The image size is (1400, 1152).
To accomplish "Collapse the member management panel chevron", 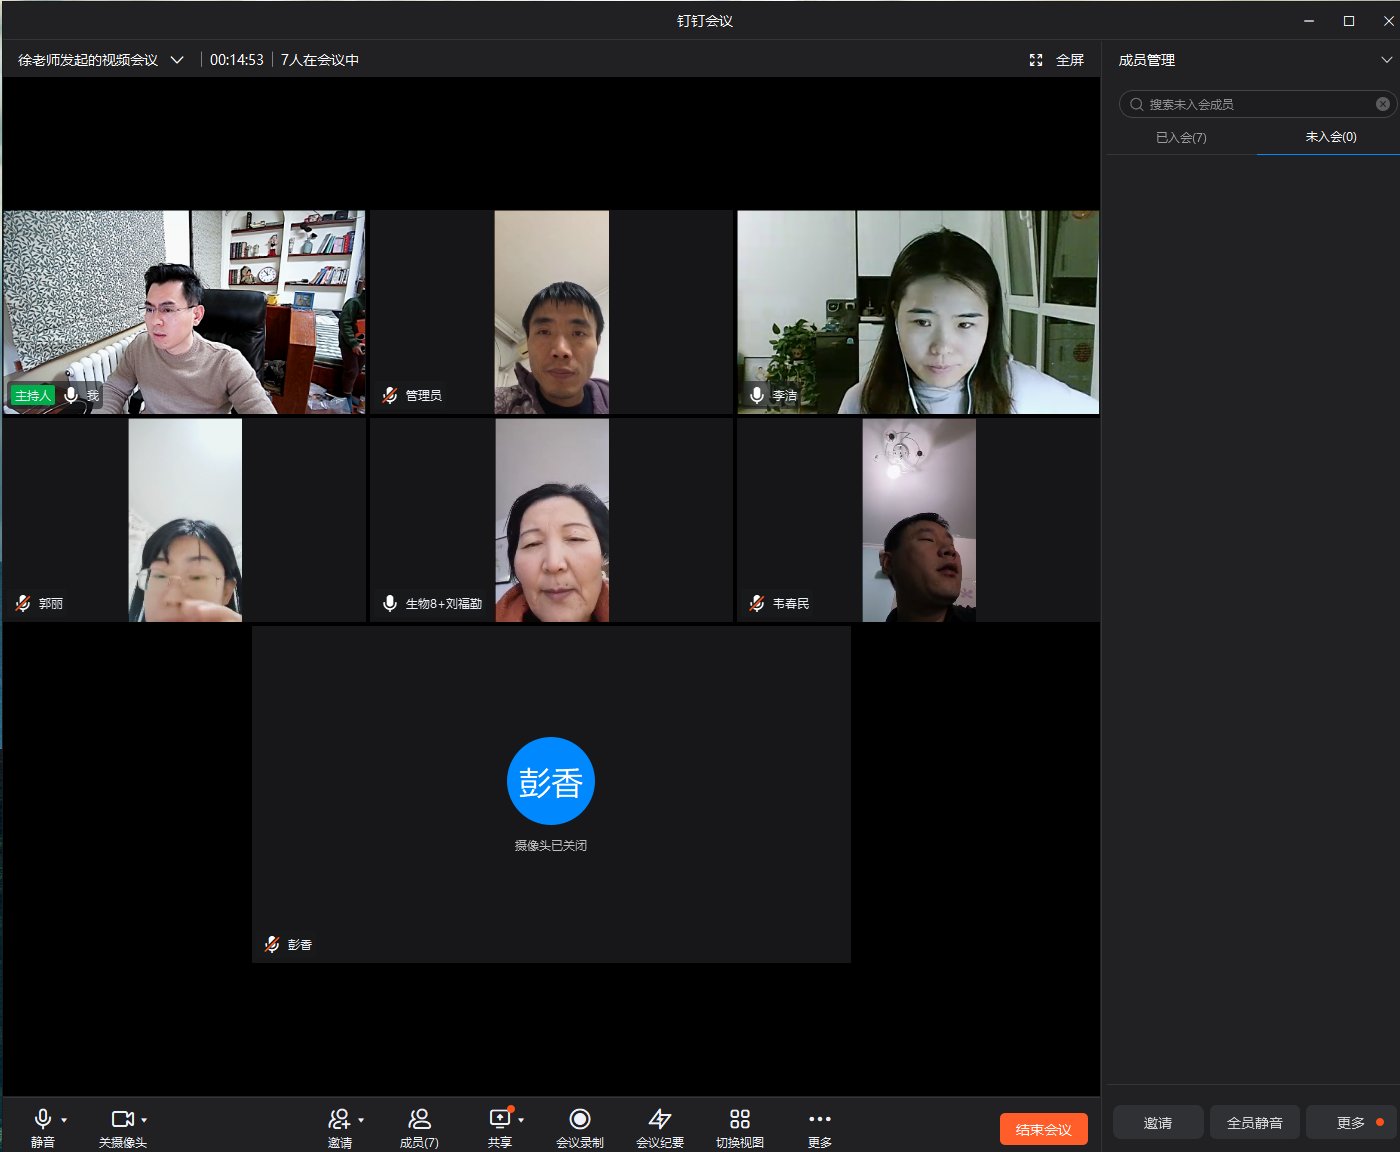I will (x=1386, y=60).
